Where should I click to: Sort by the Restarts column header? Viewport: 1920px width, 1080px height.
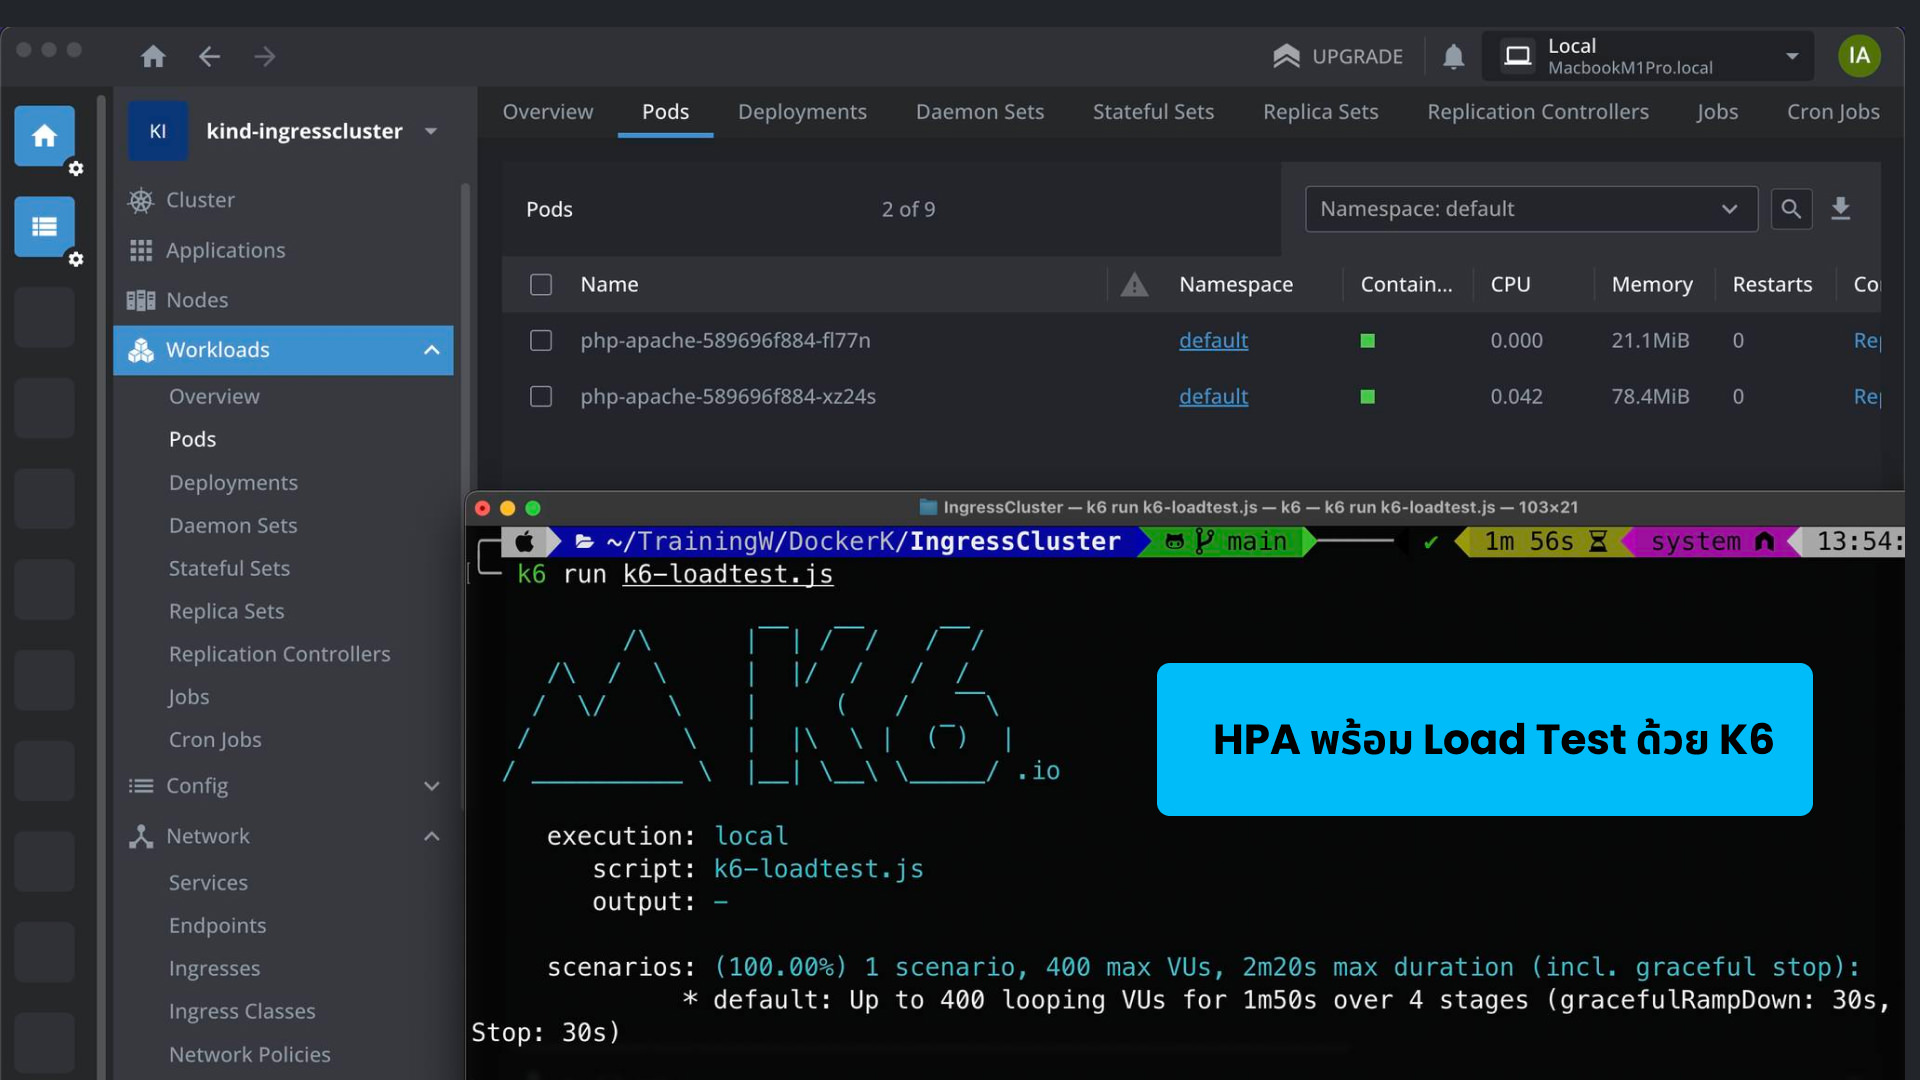pos(1772,285)
